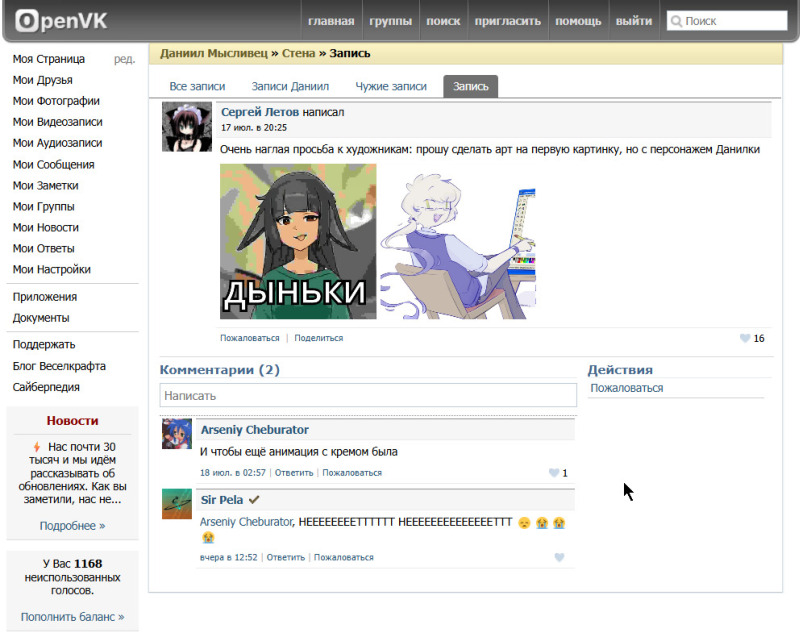Viewport: 807px width, 637px height.
Task: Open the ДЫНЬКИ image attachment
Action: [298, 241]
